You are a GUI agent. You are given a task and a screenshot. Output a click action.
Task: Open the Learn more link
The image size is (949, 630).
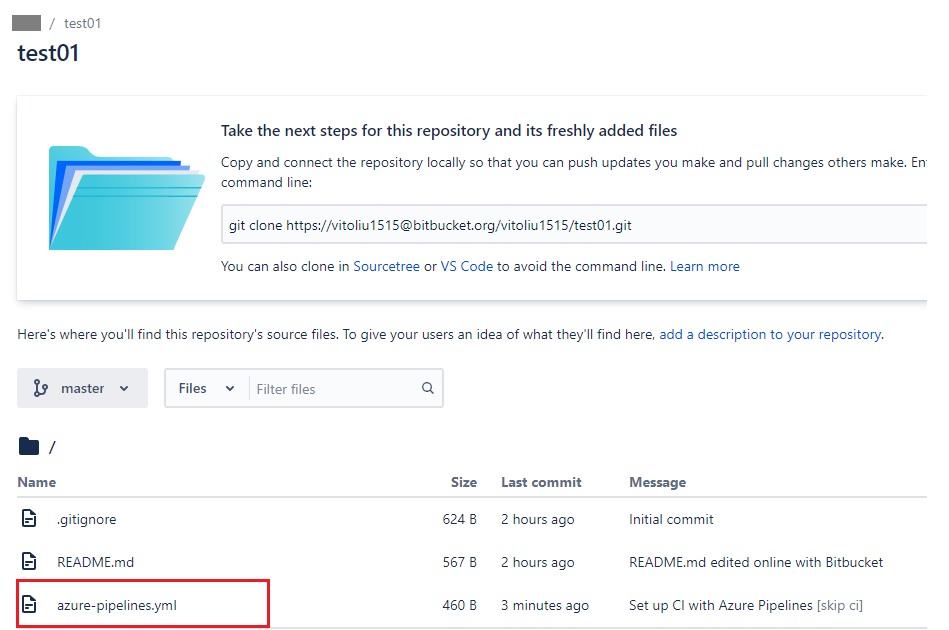pyautogui.click(x=705, y=266)
